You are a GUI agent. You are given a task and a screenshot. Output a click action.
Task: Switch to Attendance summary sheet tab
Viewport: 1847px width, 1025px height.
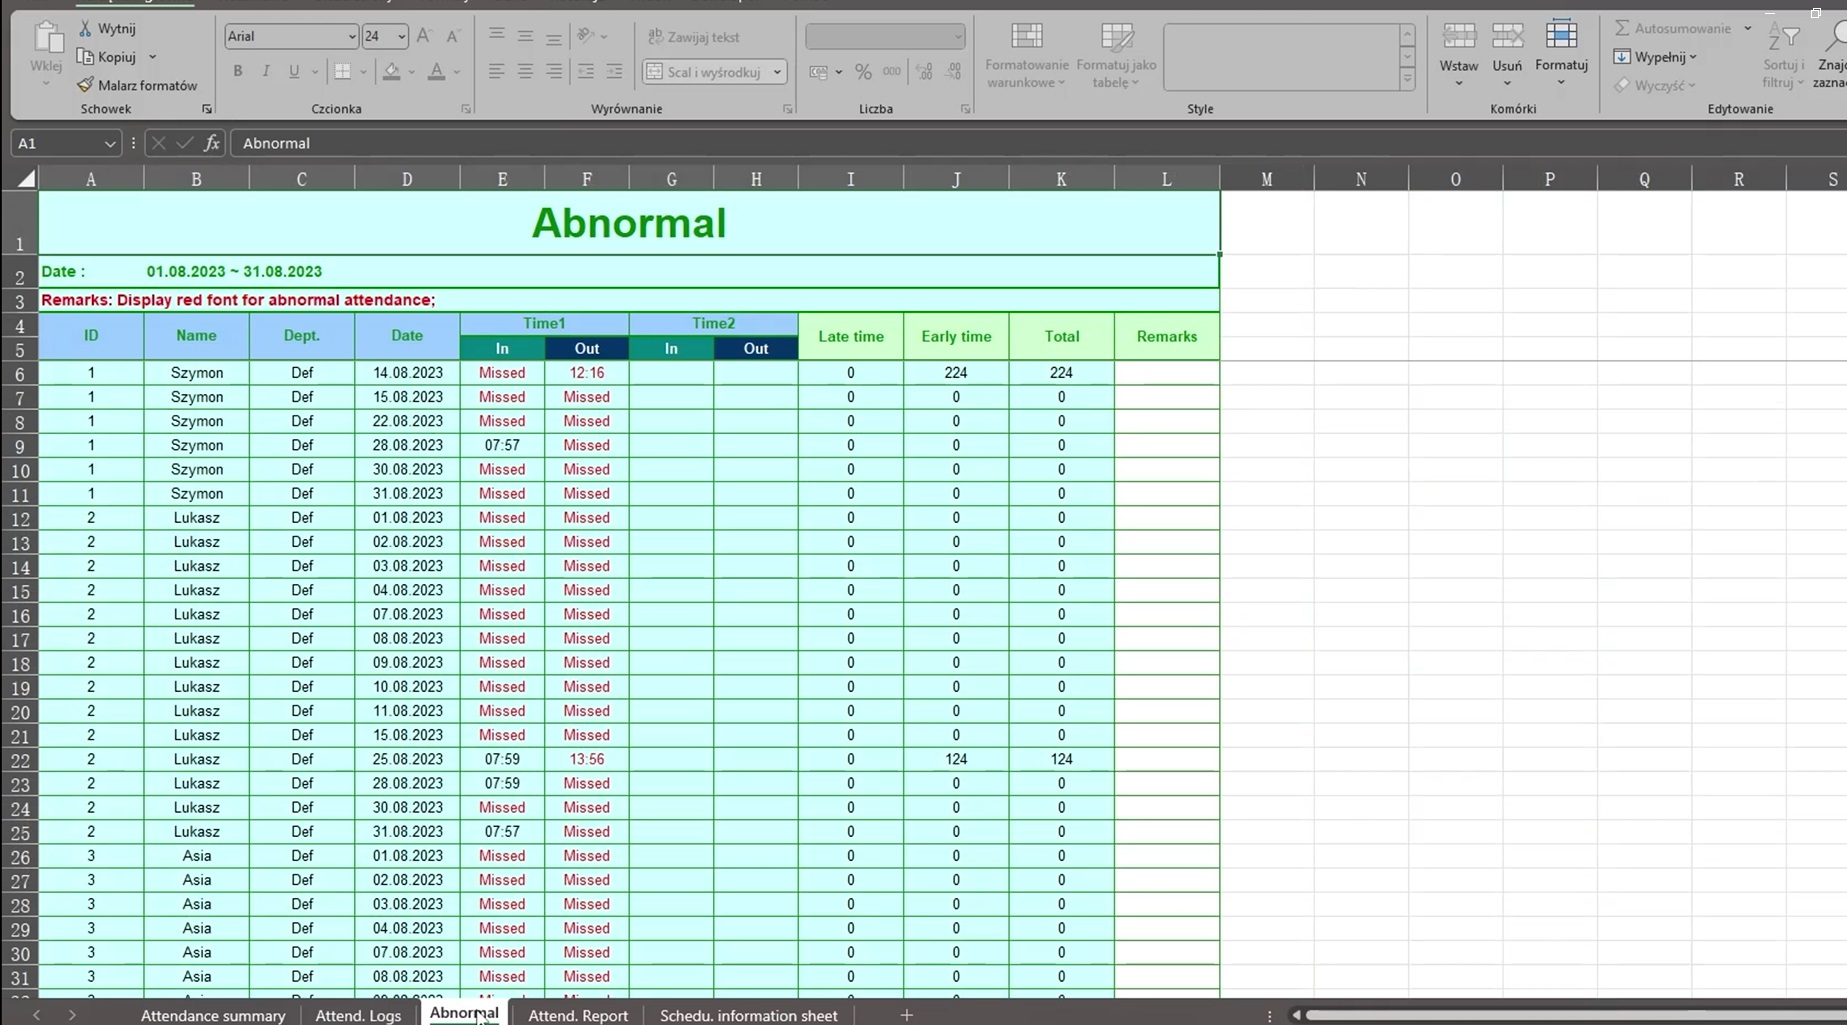pos(213,1015)
